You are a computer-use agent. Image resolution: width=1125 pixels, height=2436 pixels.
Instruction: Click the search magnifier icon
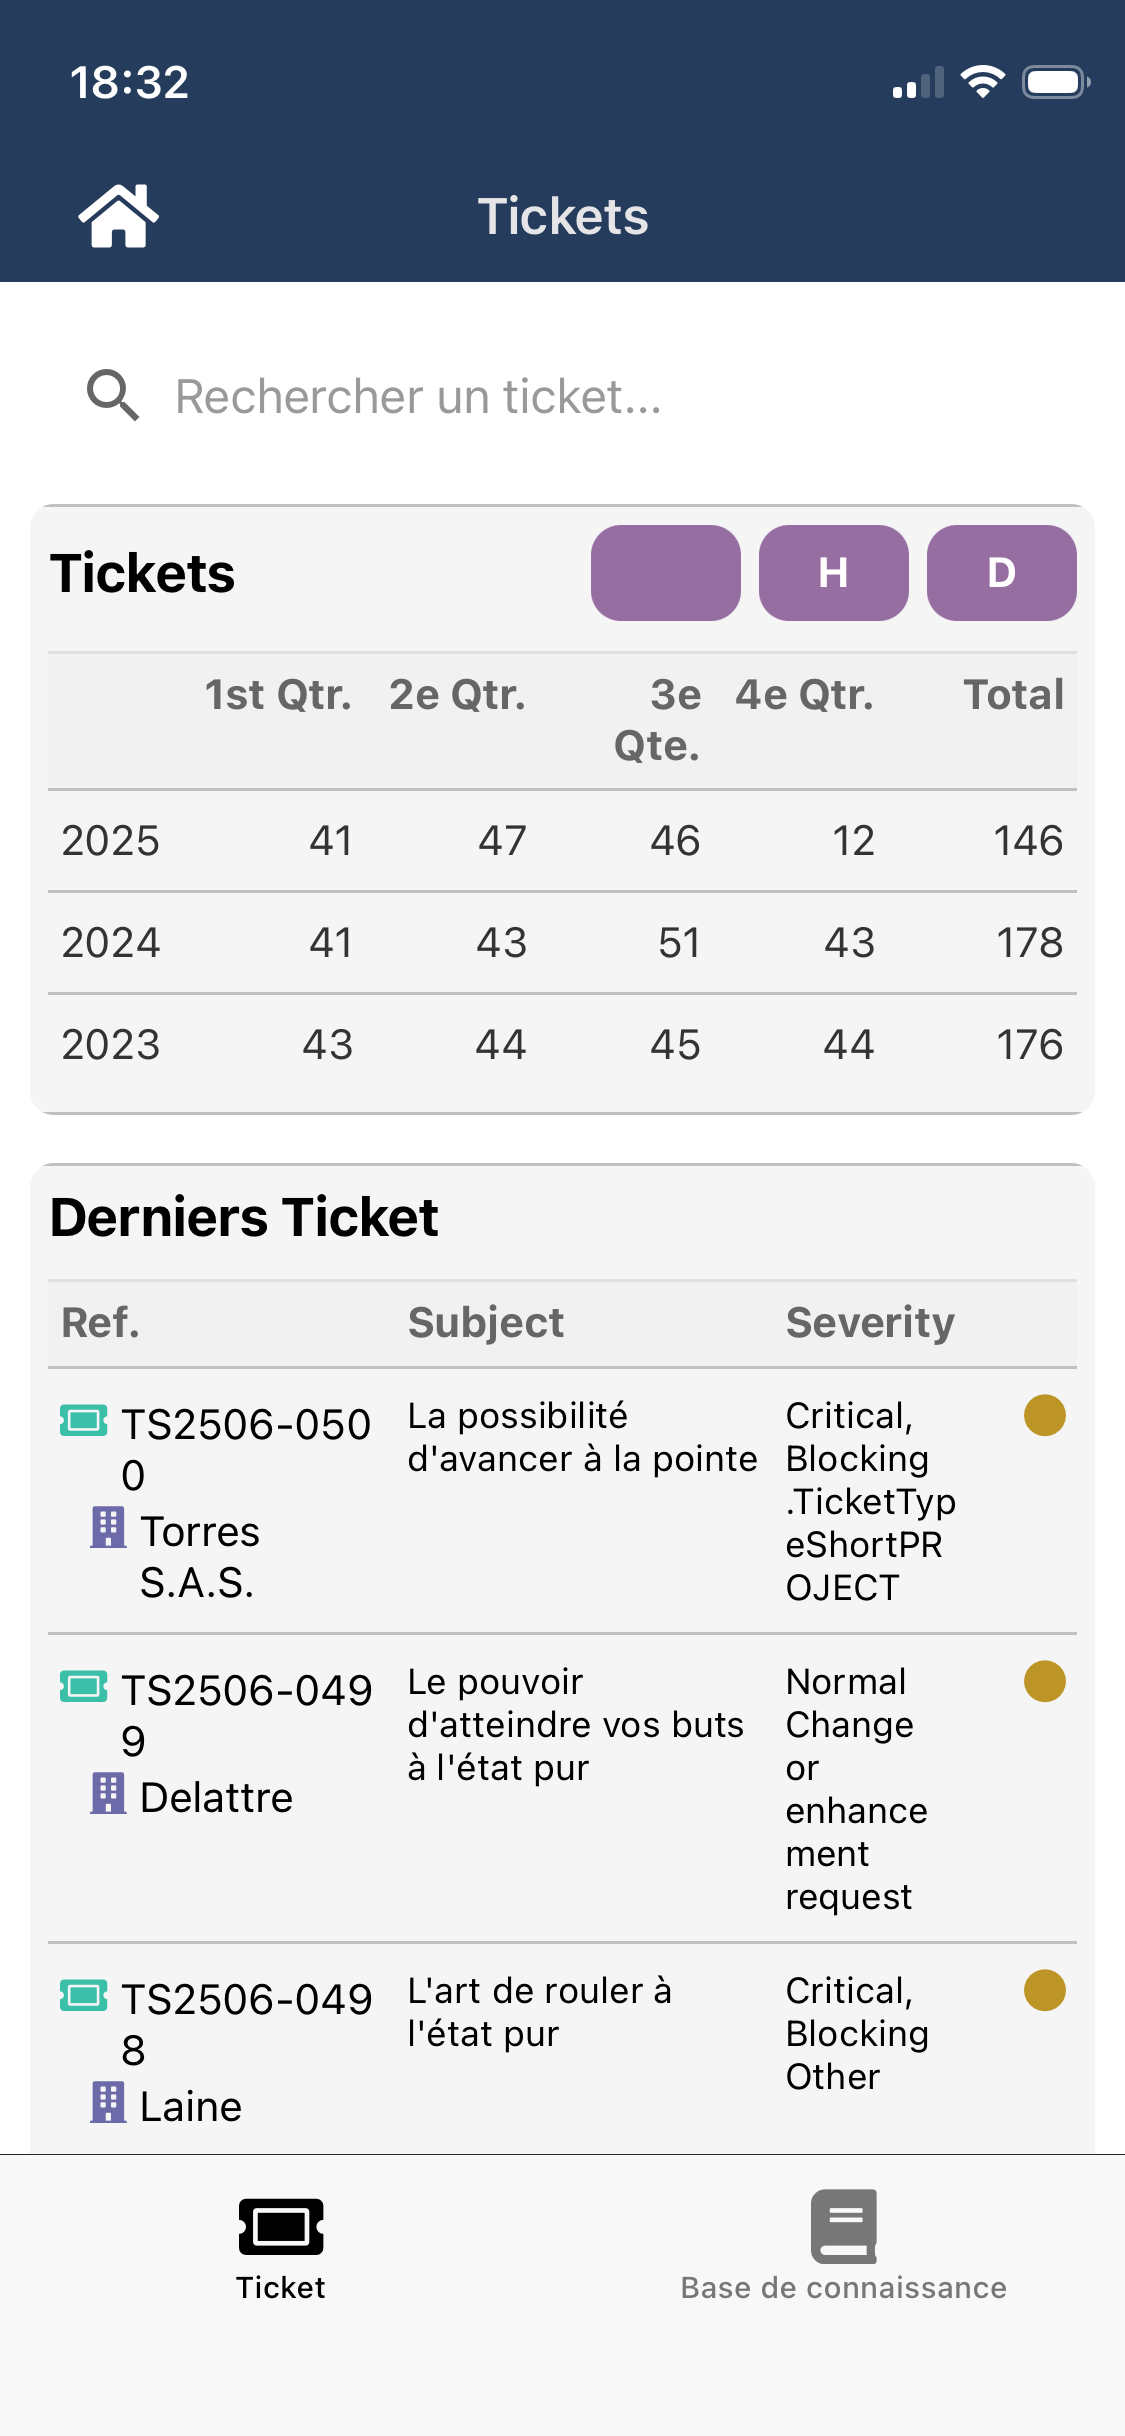pyautogui.click(x=112, y=396)
